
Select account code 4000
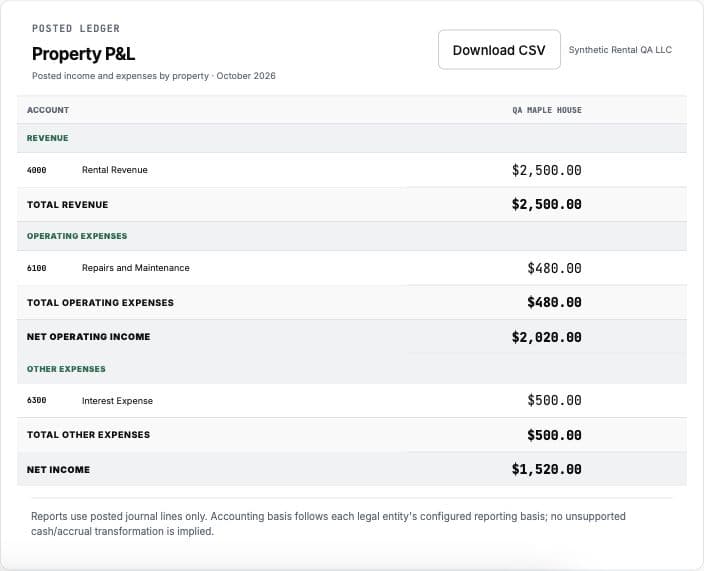coord(36,170)
